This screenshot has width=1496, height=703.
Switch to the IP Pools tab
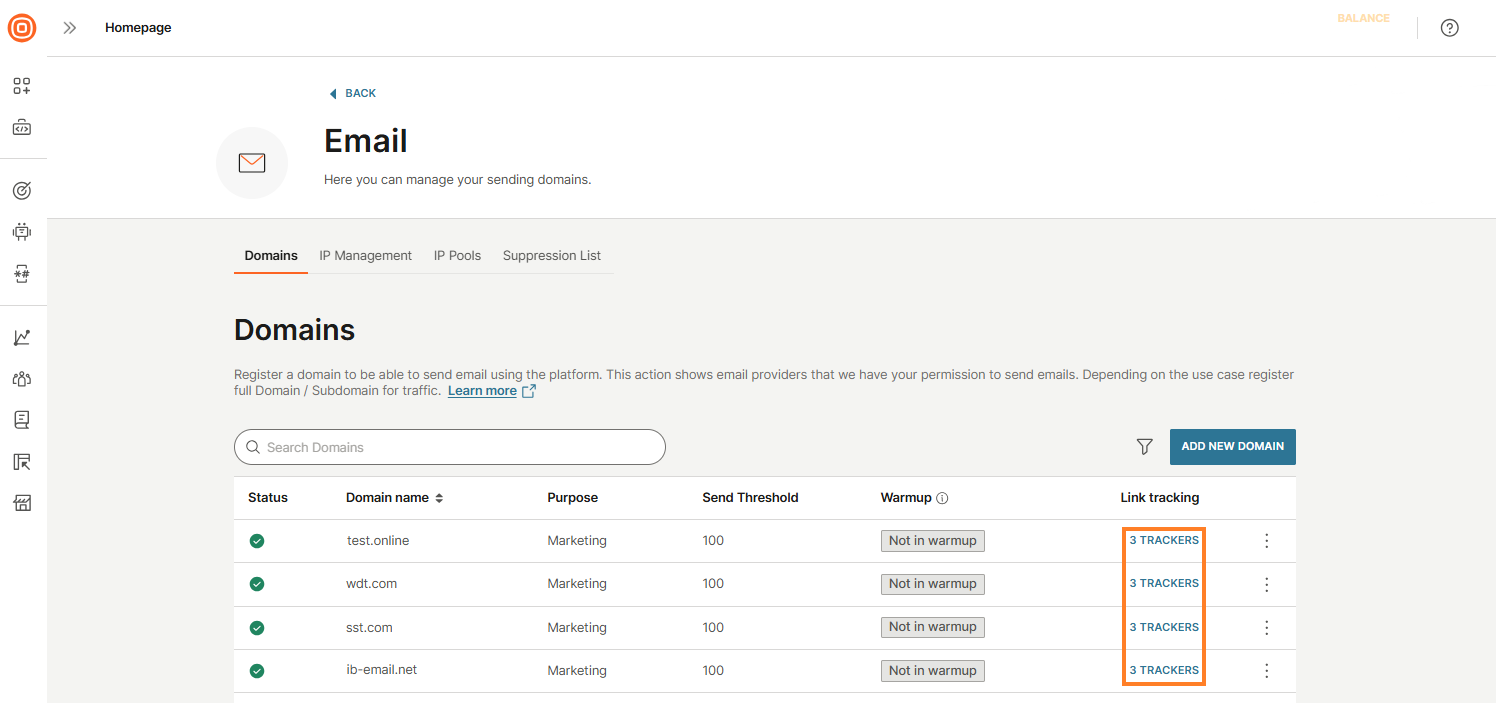pyautogui.click(x=457, y=255)
